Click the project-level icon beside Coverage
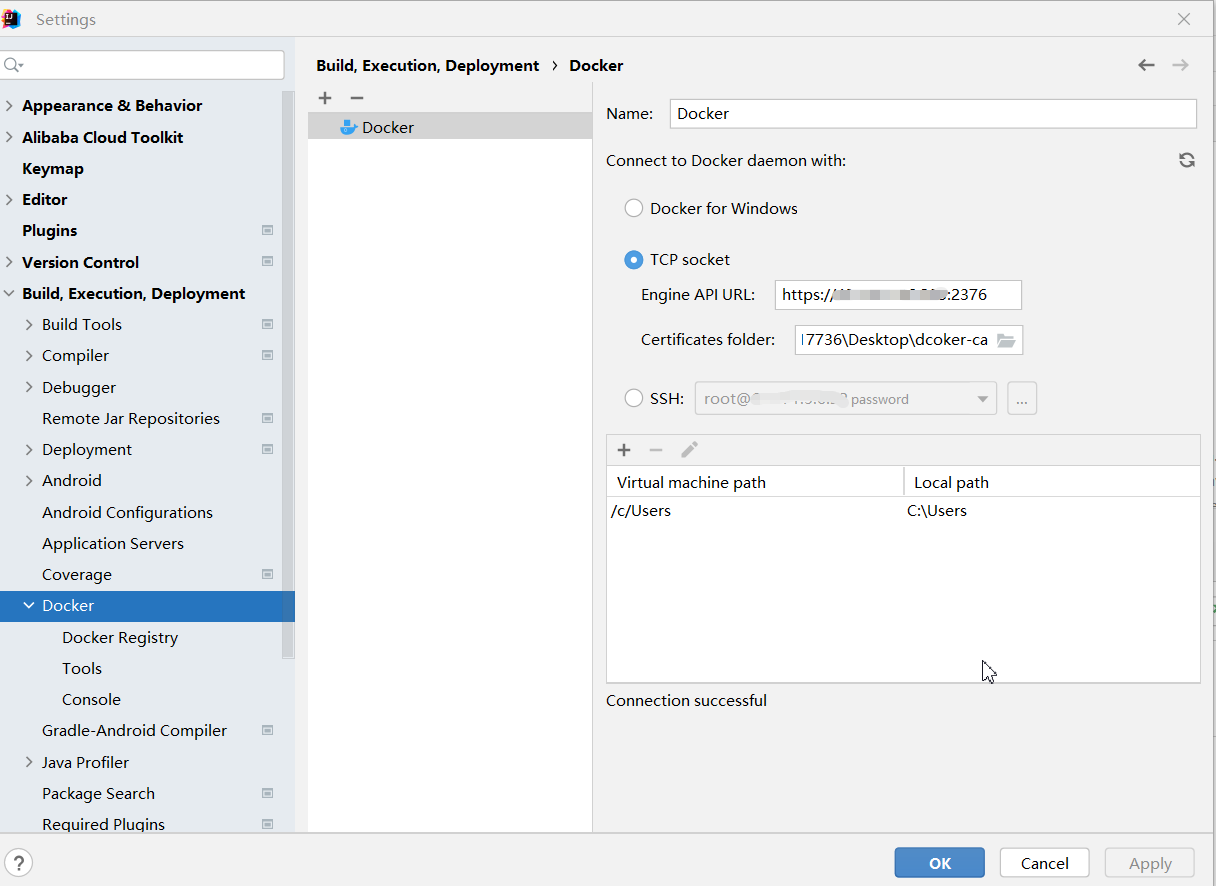This screenshot has width=1216, height=886. coord(267,575)
